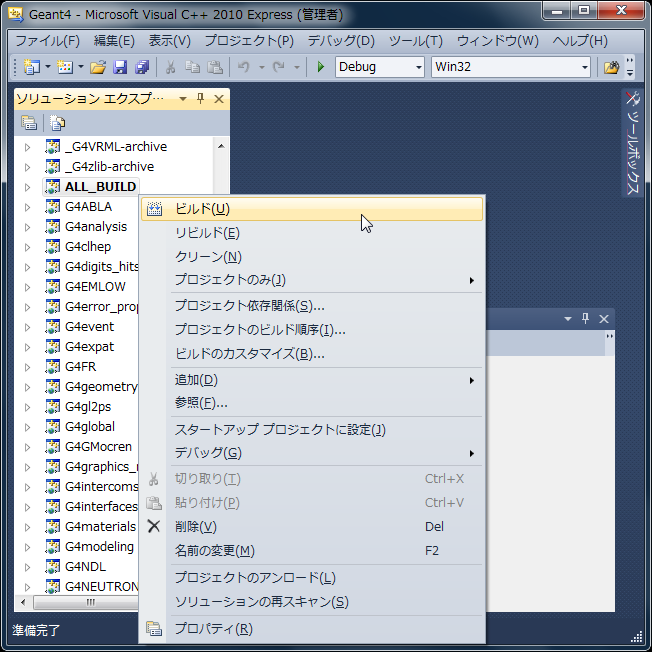Open the Debug configuration dropdown
This screenshot has width=652, height=652.
pos(419,67)
